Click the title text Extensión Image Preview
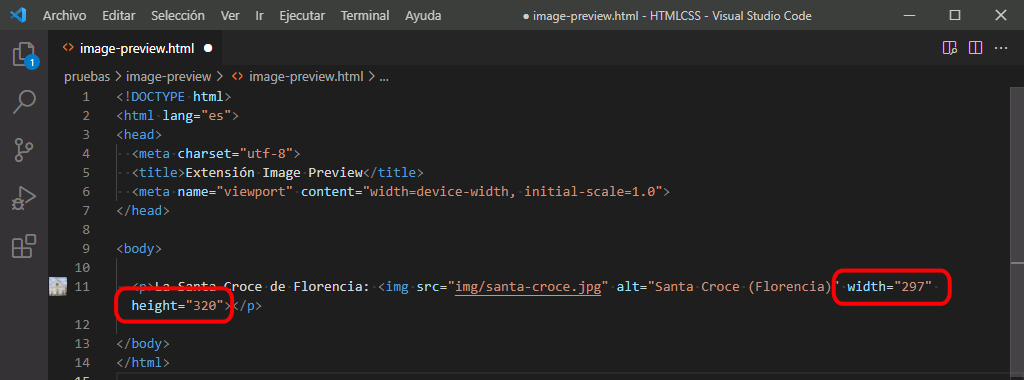Image resolution: width=1024 pixels, height=380 pixels. (274, 173)
